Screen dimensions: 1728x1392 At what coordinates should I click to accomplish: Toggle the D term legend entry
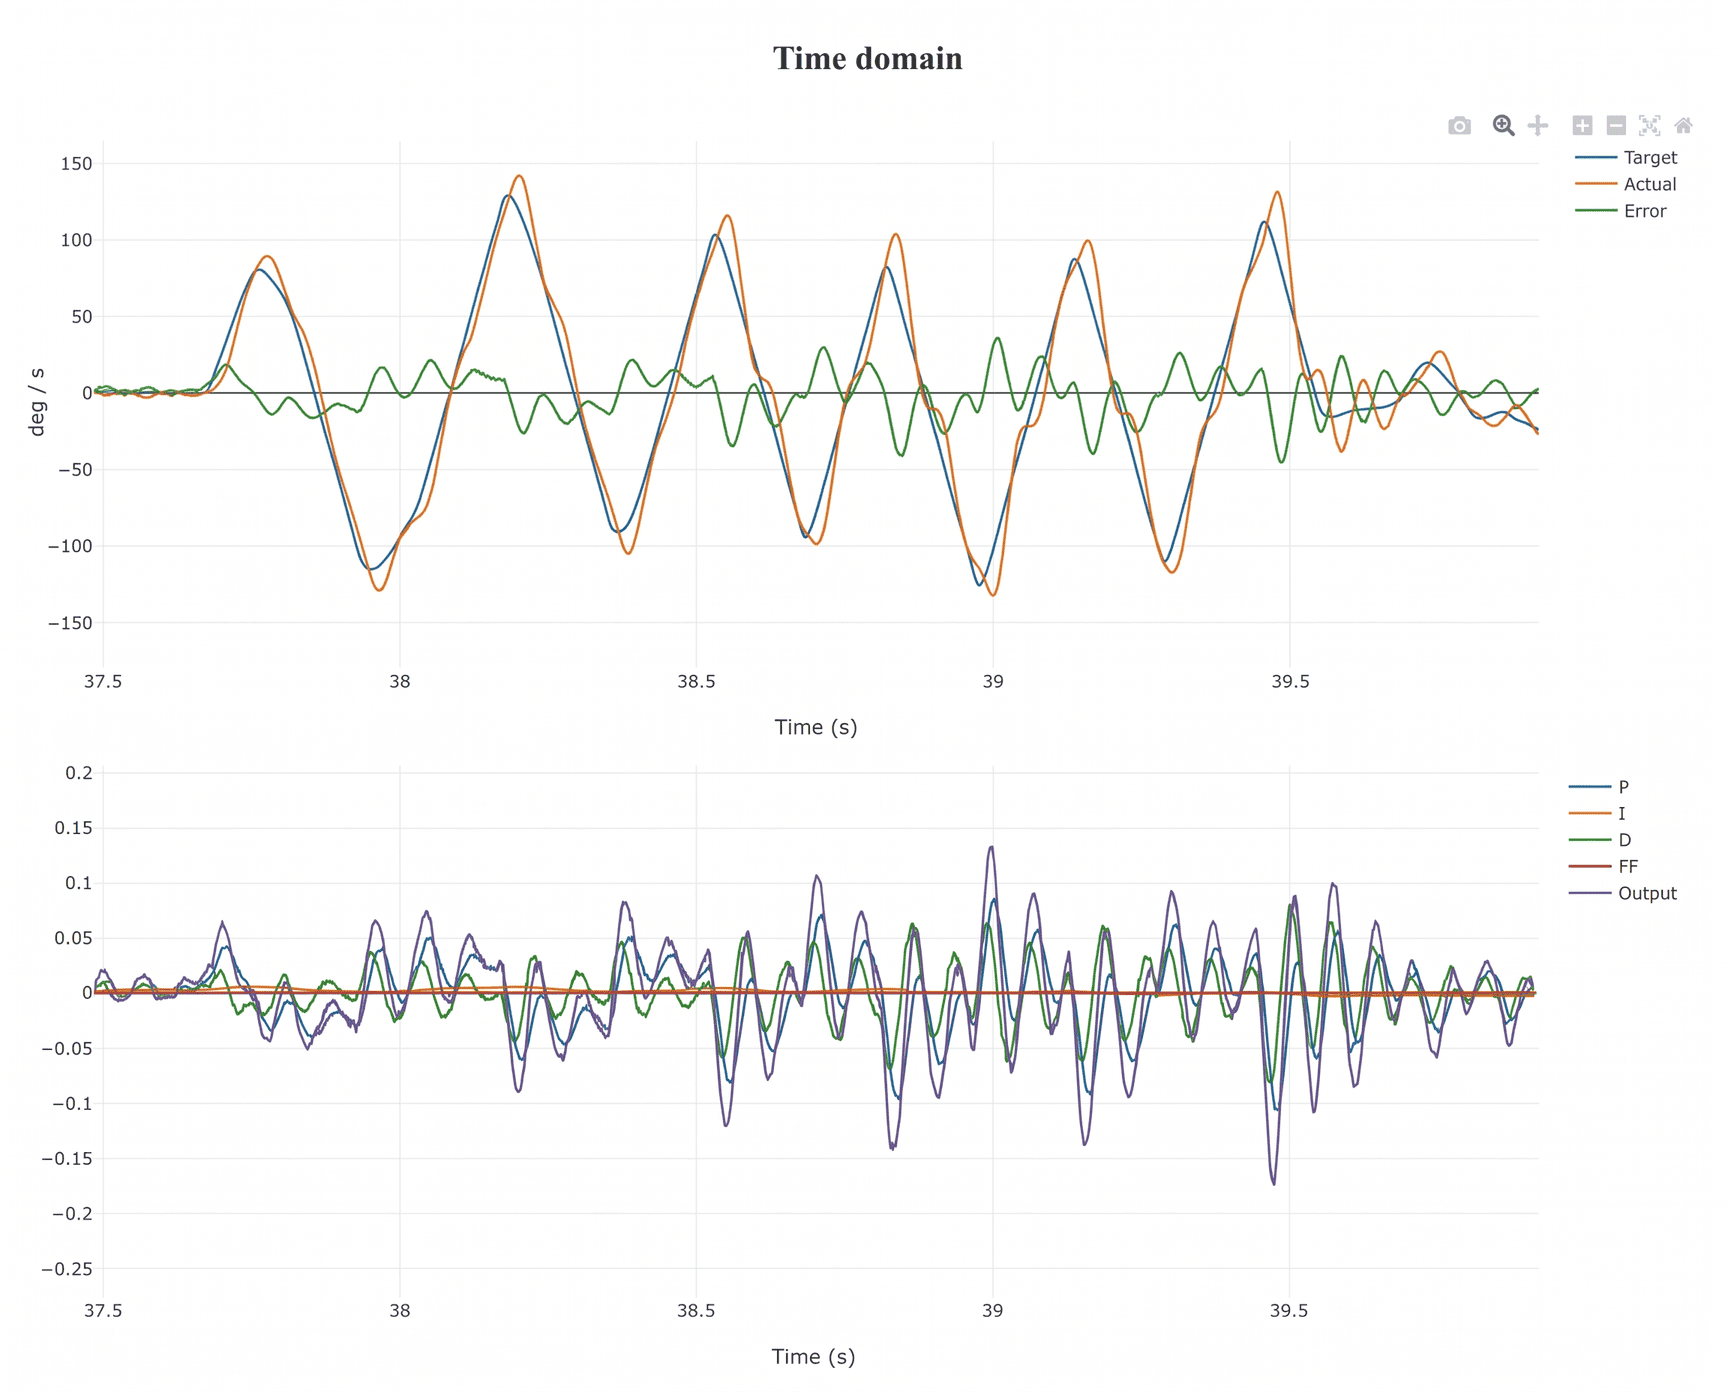1600,840
